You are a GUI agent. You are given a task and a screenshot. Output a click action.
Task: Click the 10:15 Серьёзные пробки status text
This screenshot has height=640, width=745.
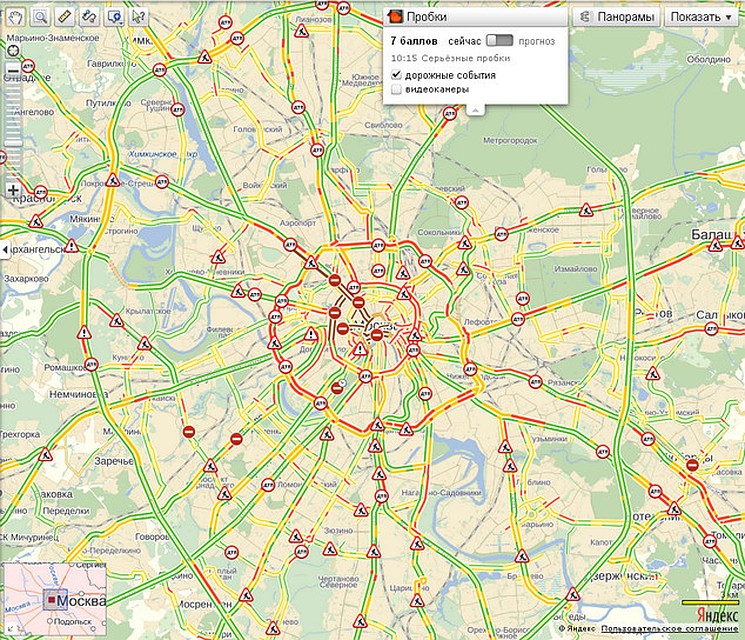tap(450, 58)
